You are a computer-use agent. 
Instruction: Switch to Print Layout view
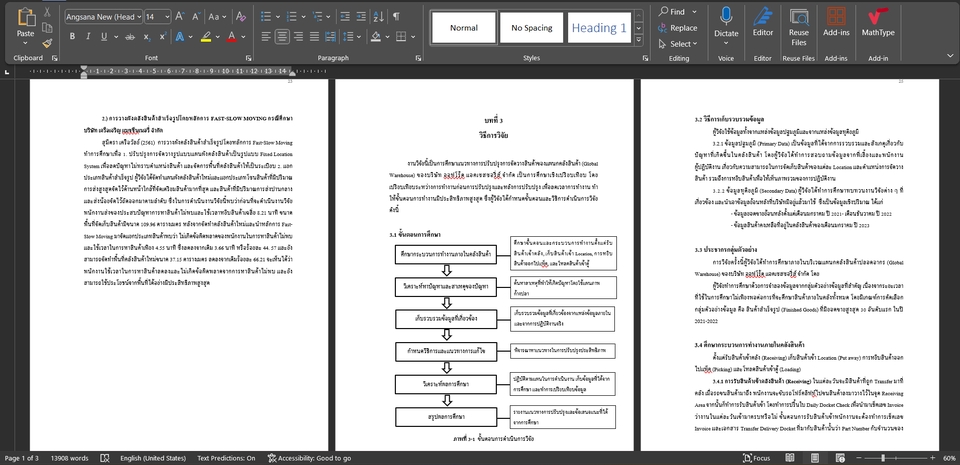click(x=815, y=458)
